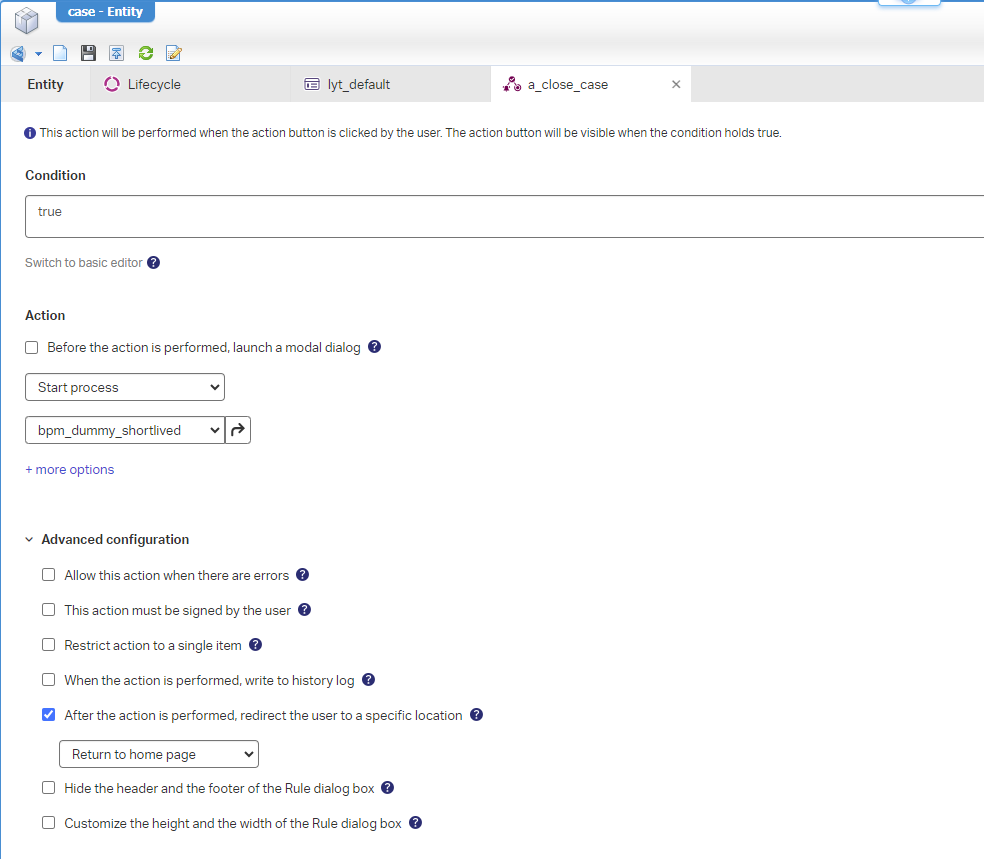This screenshot has height=859, width=984.
Task: Uncheck redirect user to specific location
Action: (x=49, y=715)
